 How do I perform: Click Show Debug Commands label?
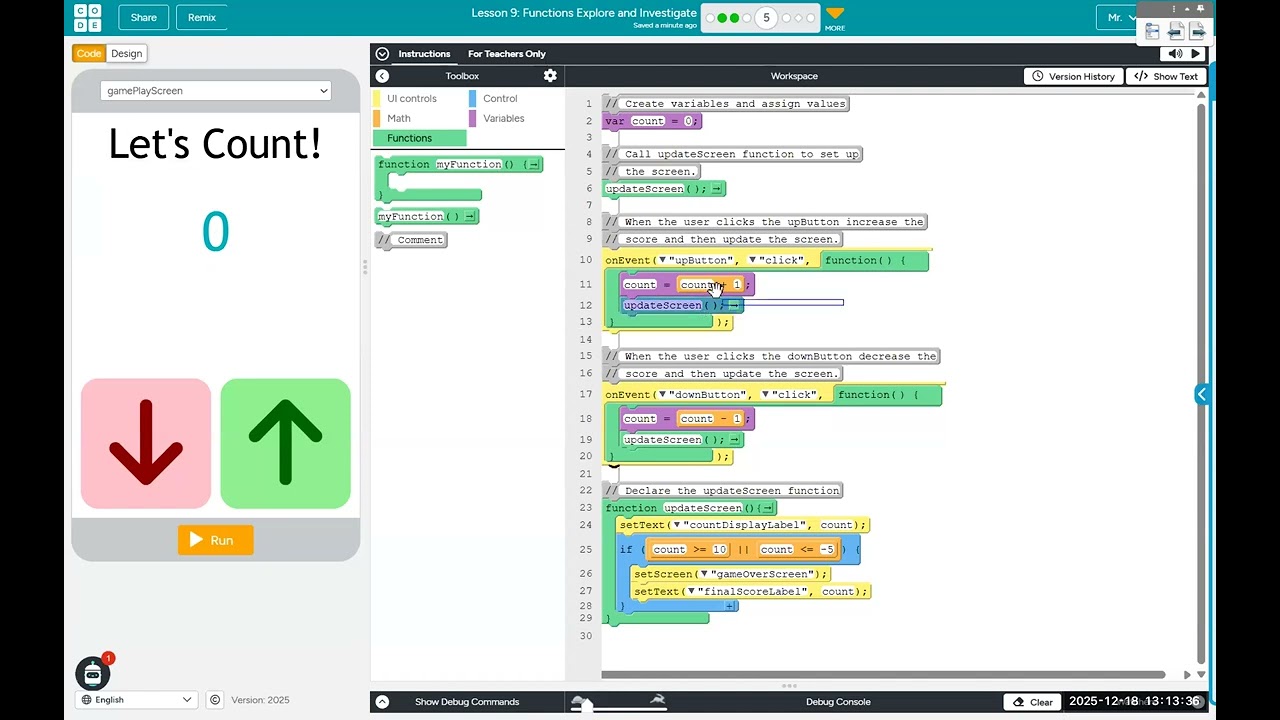[x=467, y=702]
